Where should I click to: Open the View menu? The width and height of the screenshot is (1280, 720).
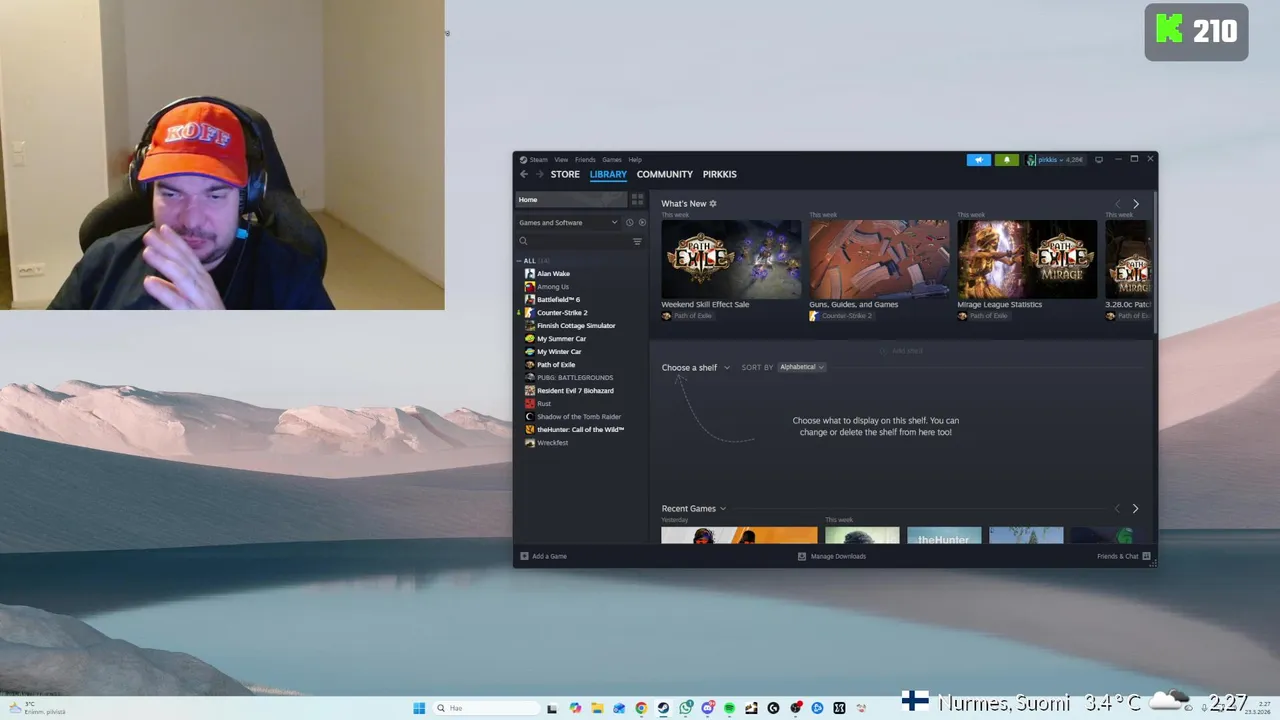point(561,160)
